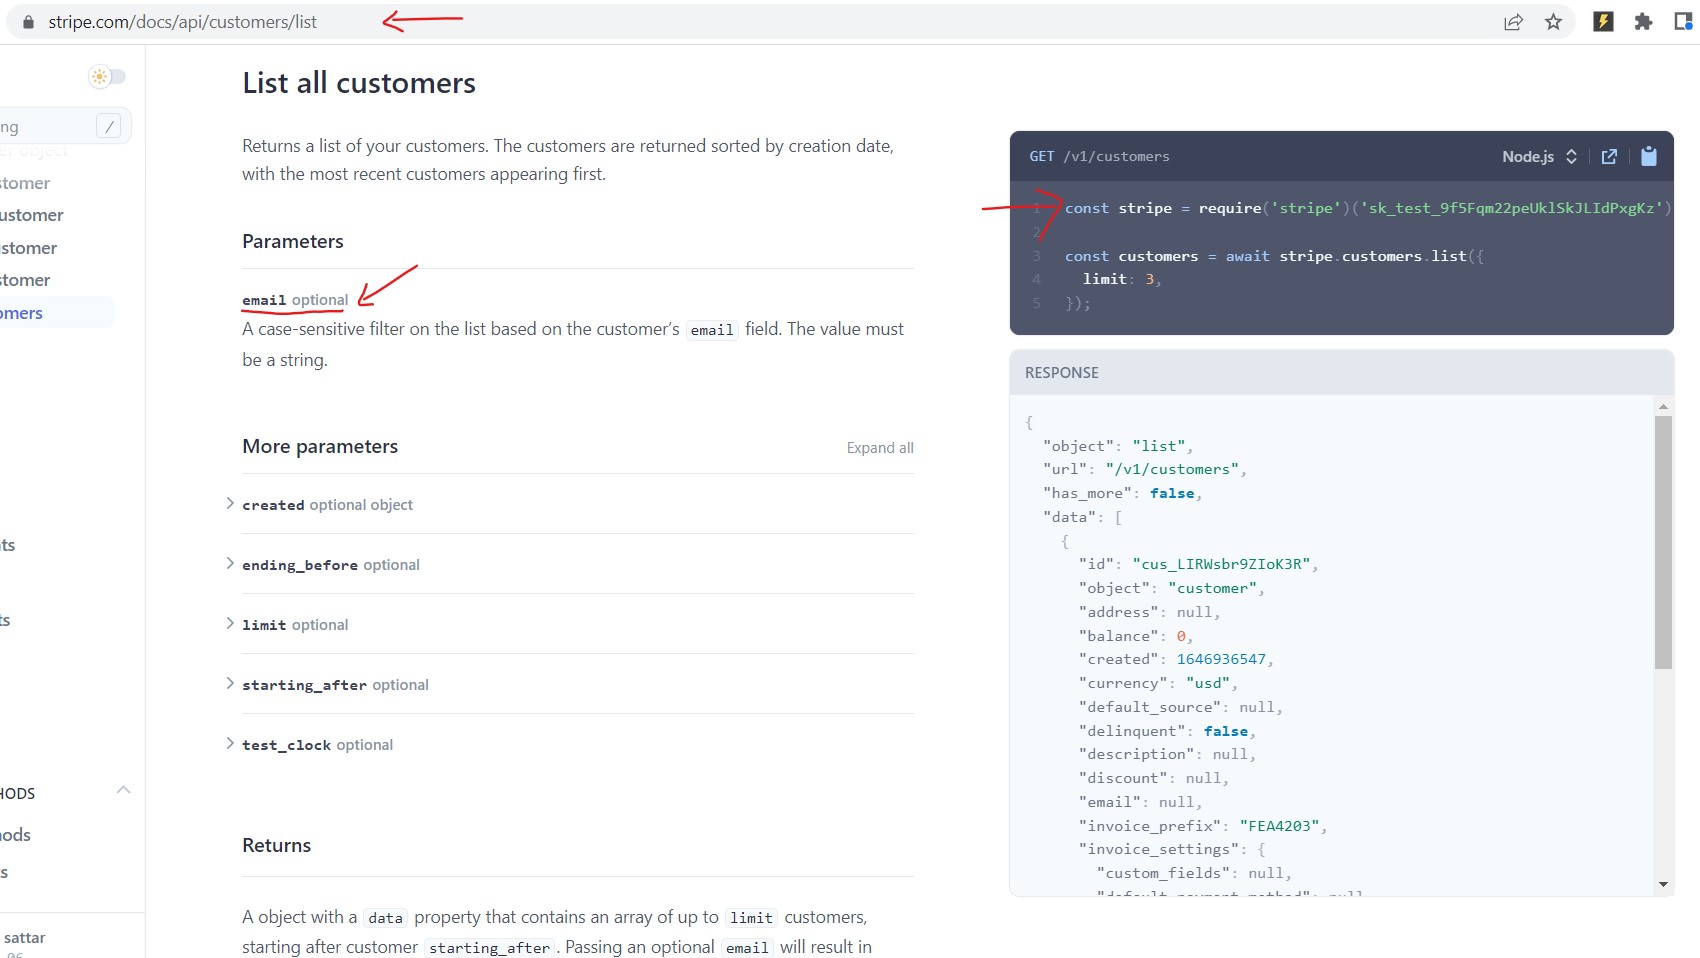Image resolution: width=1700 pixels, height=958 pixels.
Task: Click the inline "starting_after" code chip in Returns
Action: 489,948
